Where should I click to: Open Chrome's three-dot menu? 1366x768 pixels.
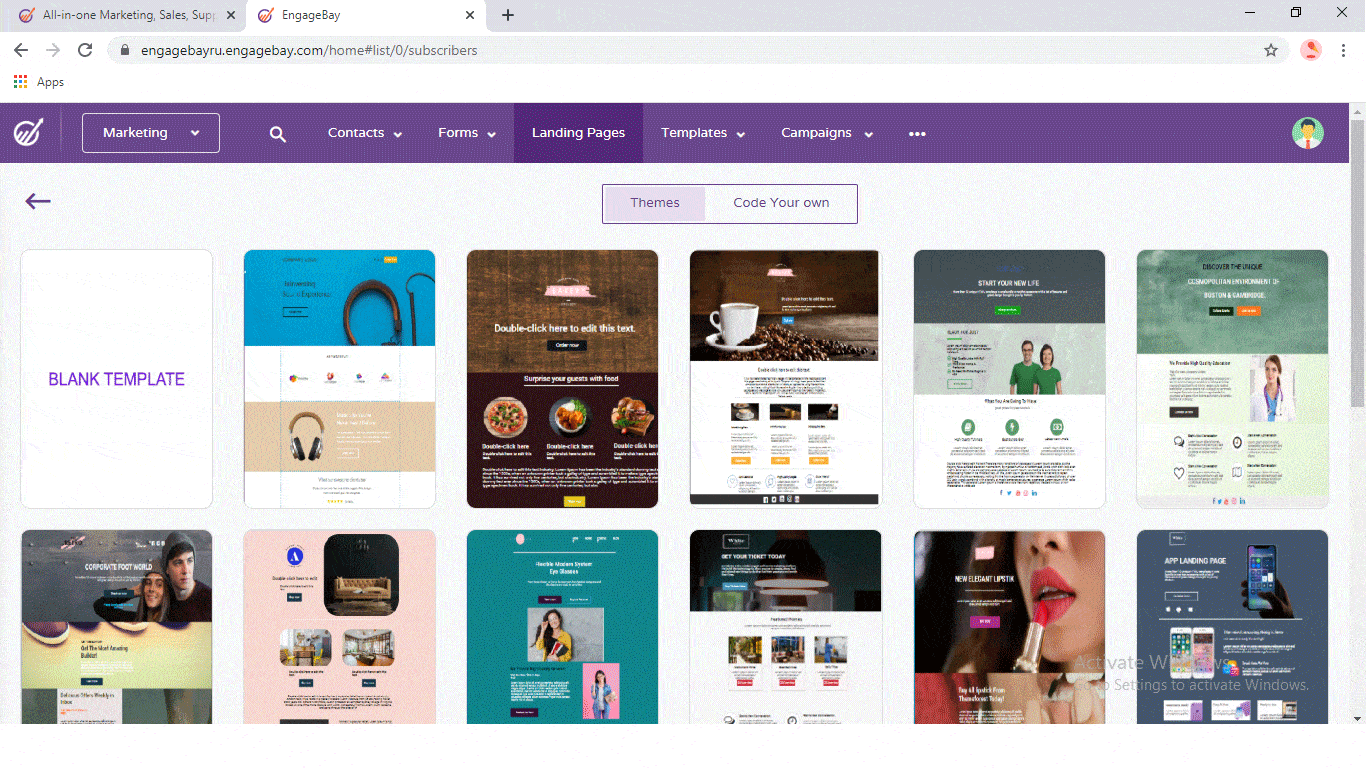[1343, 49]
